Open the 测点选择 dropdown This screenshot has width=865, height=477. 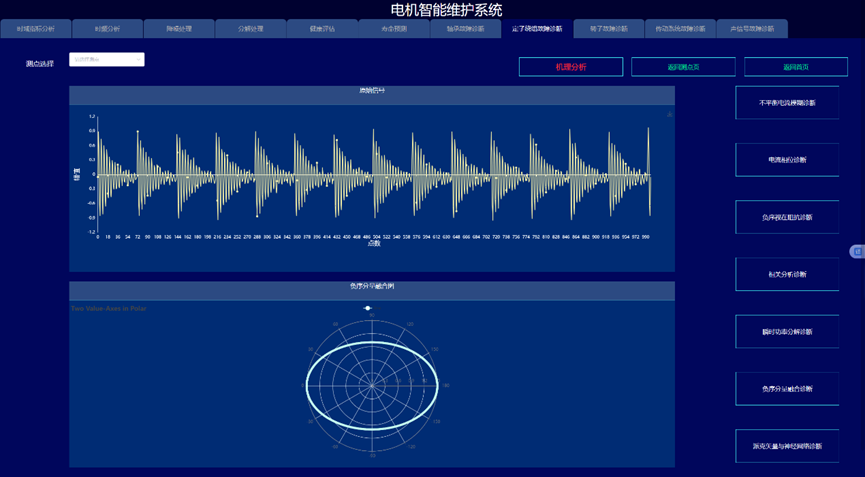coord(107,60)
